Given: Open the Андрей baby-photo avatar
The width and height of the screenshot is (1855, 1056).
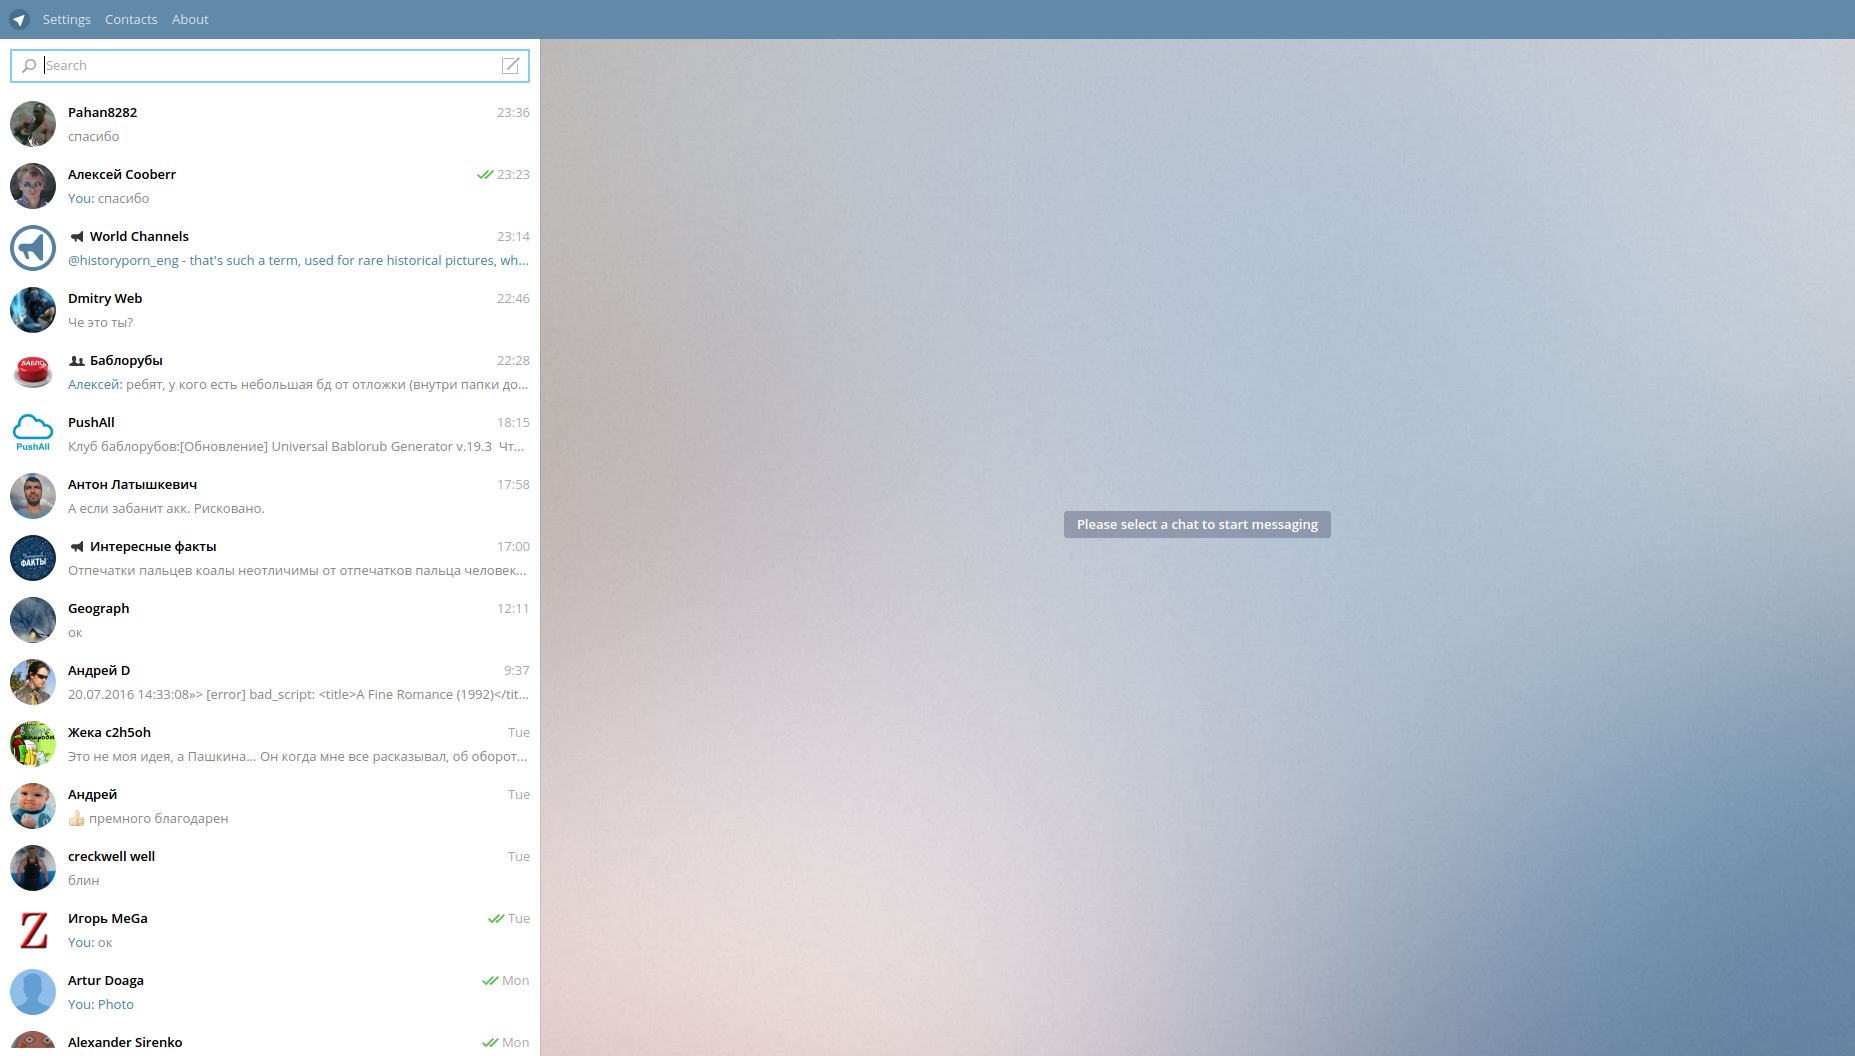Looking at the screenshot, I should (x=33, y=806).
